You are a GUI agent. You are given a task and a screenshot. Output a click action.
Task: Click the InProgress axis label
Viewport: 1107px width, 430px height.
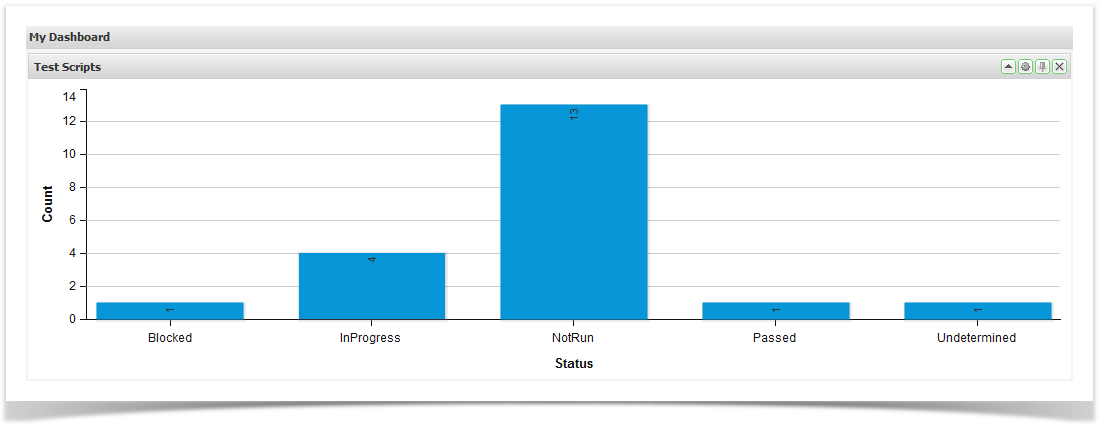[370, 338]
